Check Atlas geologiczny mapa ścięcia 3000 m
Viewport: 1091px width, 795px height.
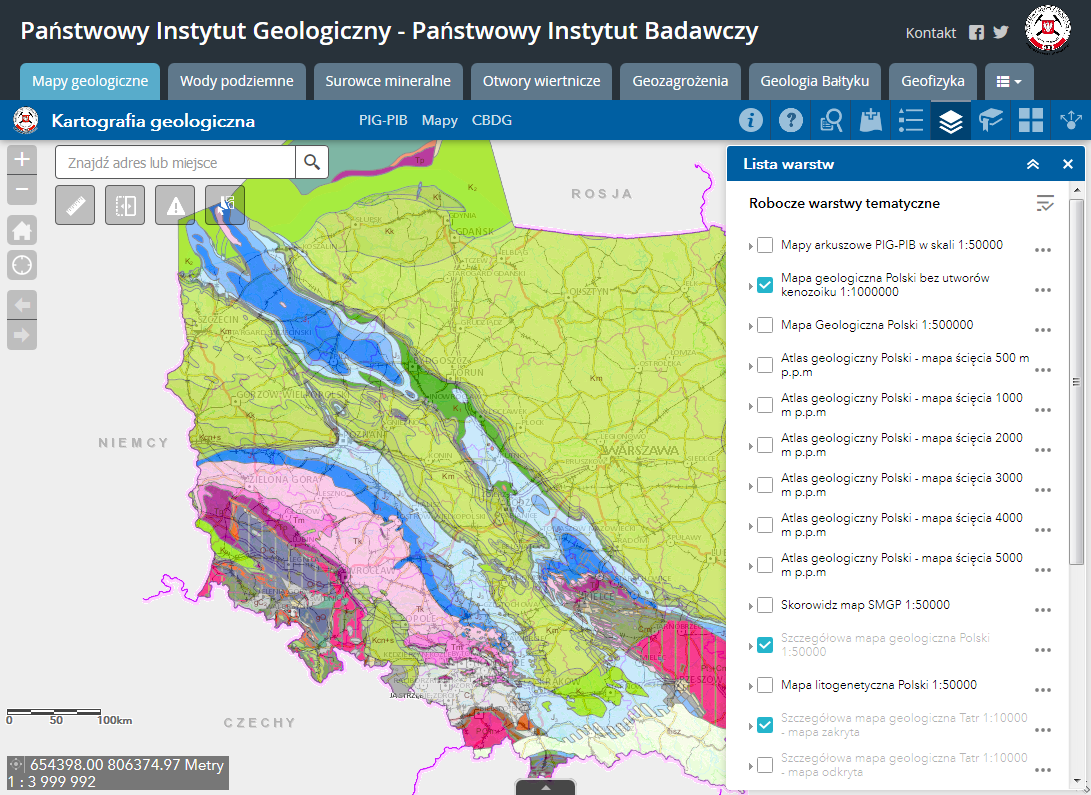point(765,485)
